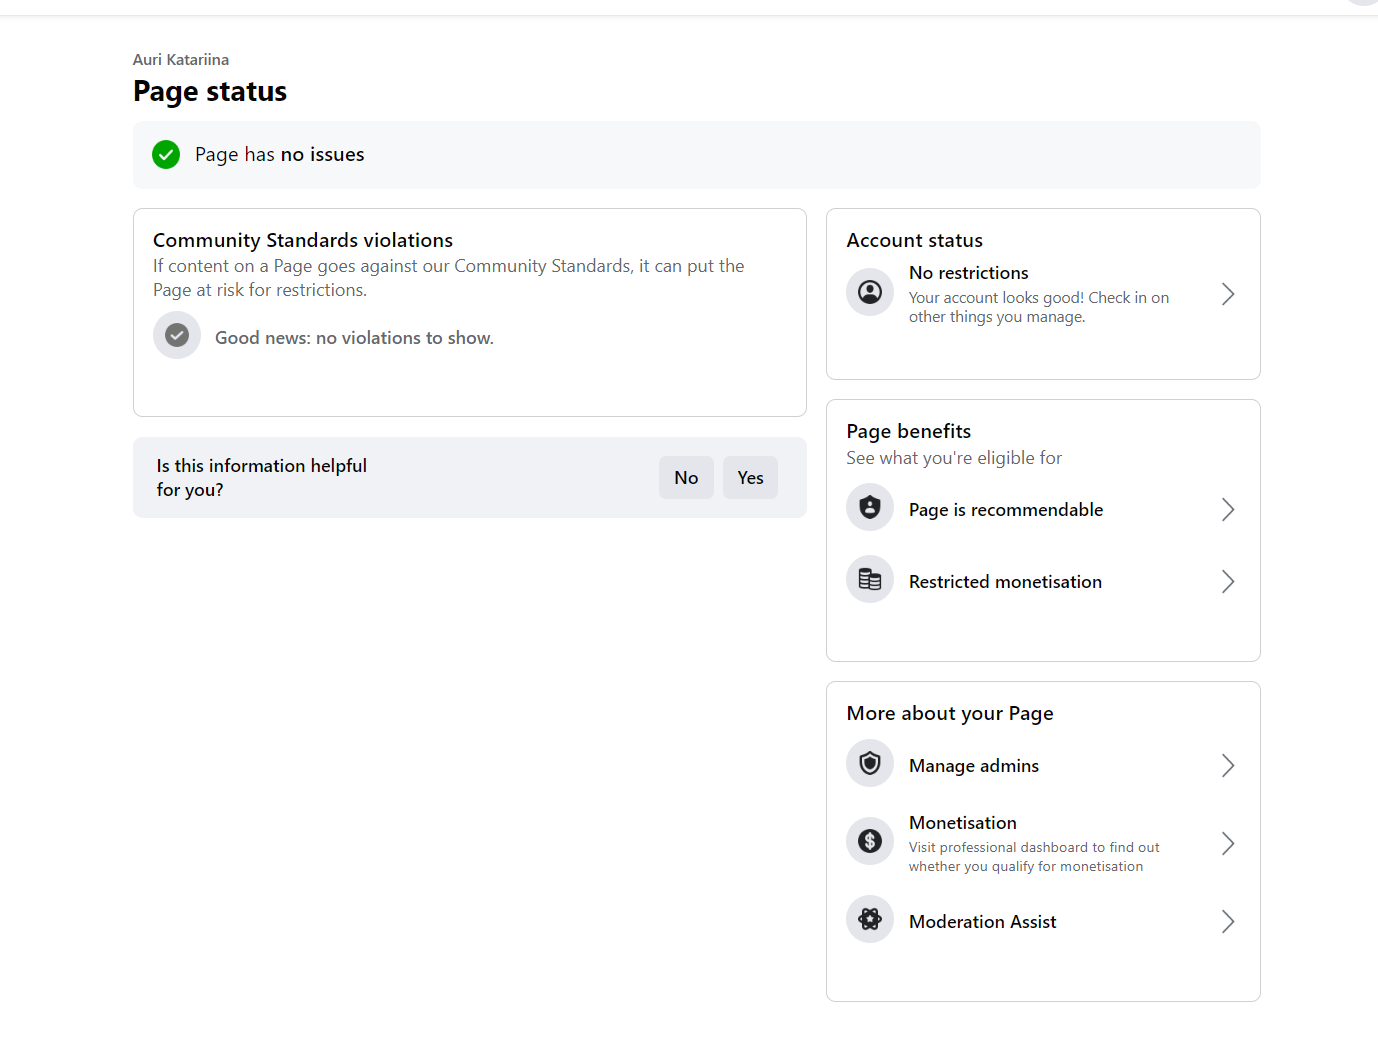Screen dimensions: 1378x1037
Task: Click the Account status heading
Action: click(915, 240)
